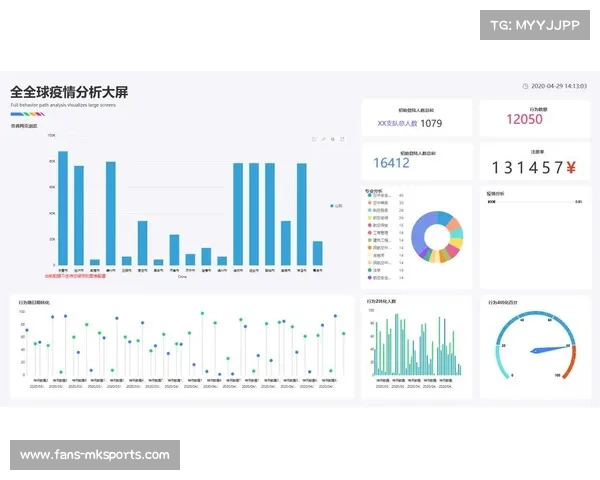Click the salmon orange donut chart segment

pyautogui.click(x=453, y=223)
